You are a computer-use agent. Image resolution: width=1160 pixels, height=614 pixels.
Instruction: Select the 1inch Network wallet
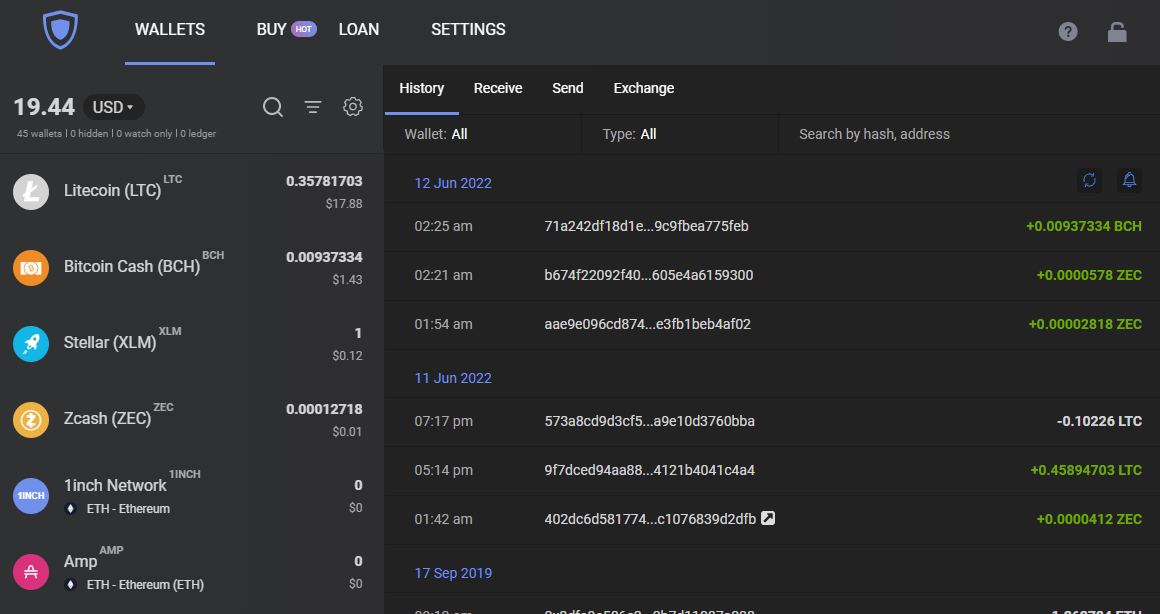coord(192,496)
